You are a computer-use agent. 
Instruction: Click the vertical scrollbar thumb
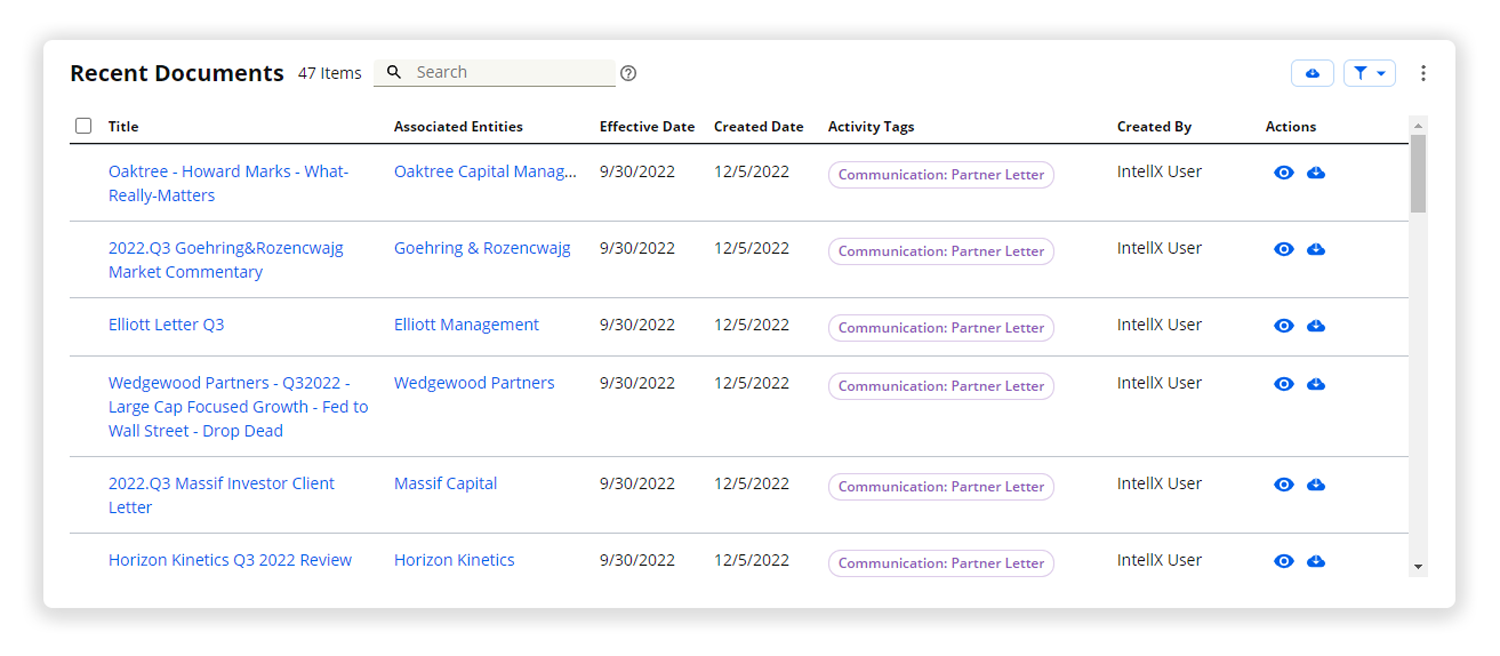point(1418,173)
